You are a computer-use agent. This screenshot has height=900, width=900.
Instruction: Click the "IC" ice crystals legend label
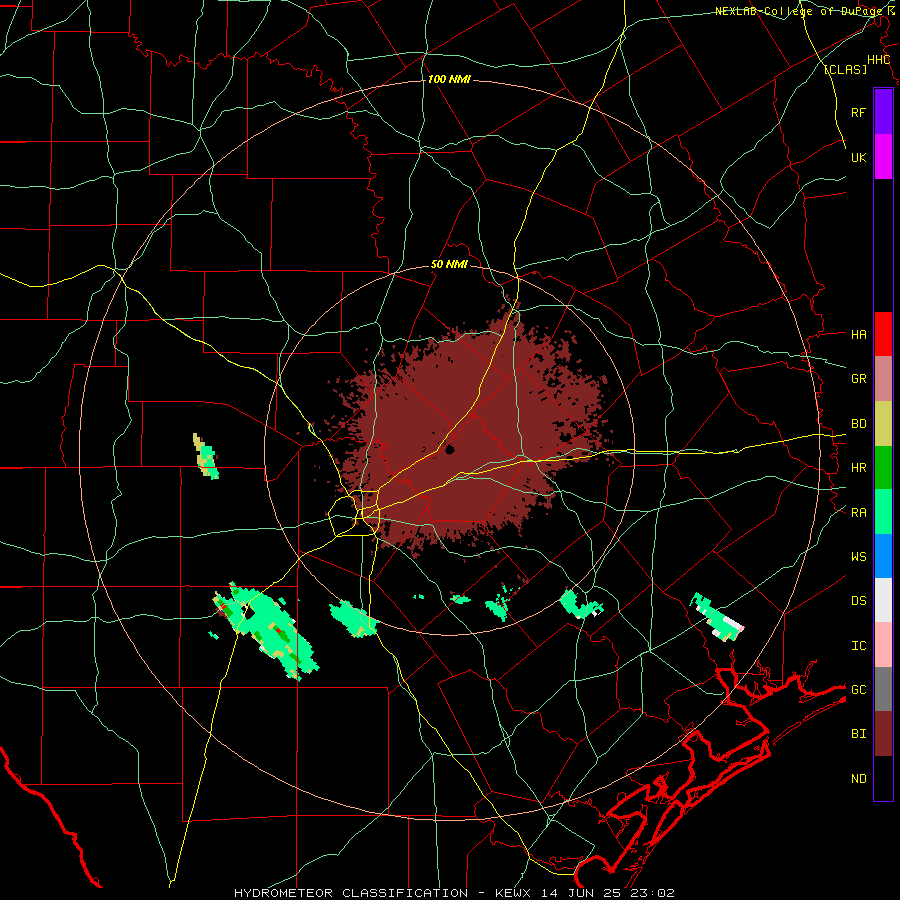point(858,646)
